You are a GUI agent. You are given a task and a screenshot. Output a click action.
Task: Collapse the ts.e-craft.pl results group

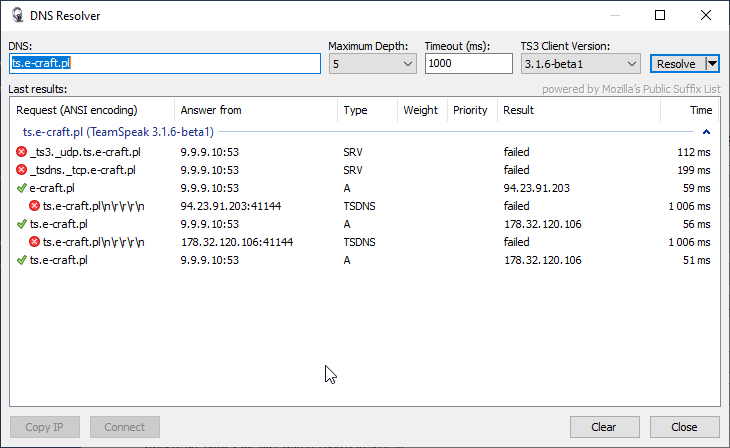706,131
